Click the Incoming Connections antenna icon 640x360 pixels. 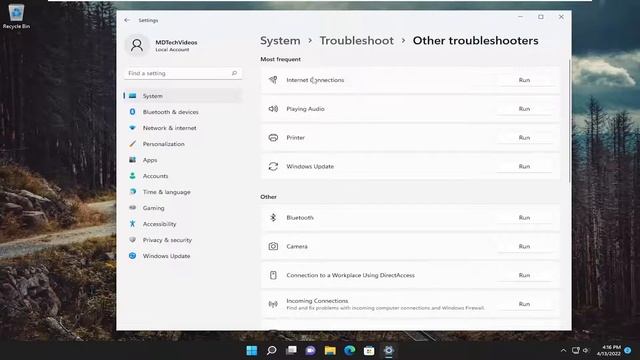click(273, 304)
